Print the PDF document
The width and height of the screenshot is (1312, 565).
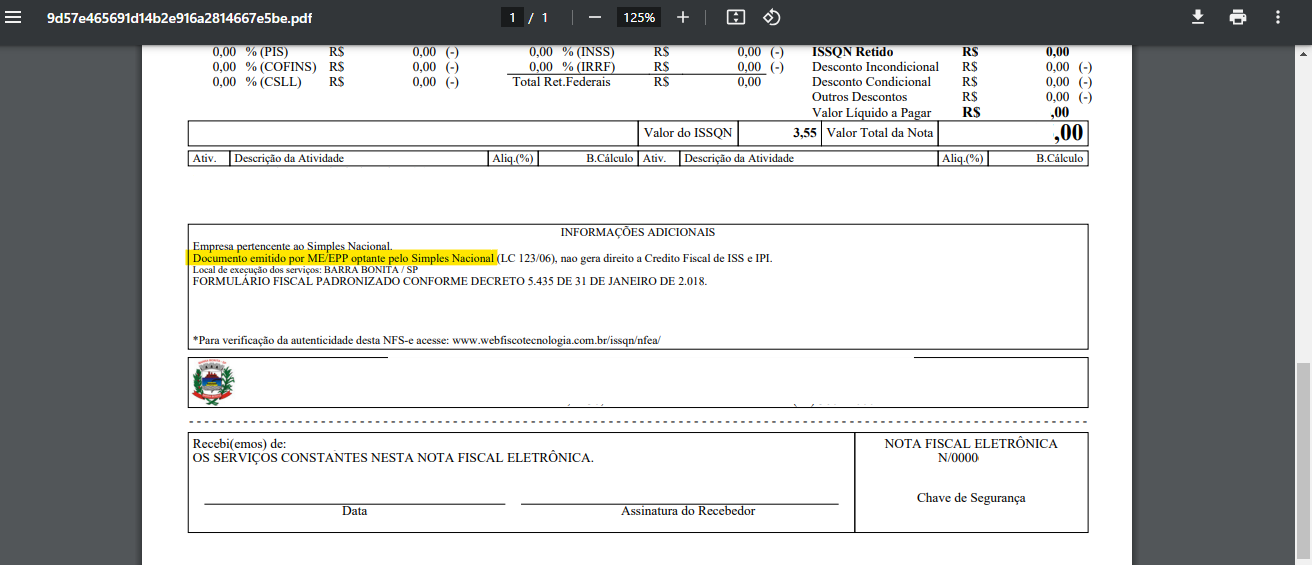tap(1238, 17)
